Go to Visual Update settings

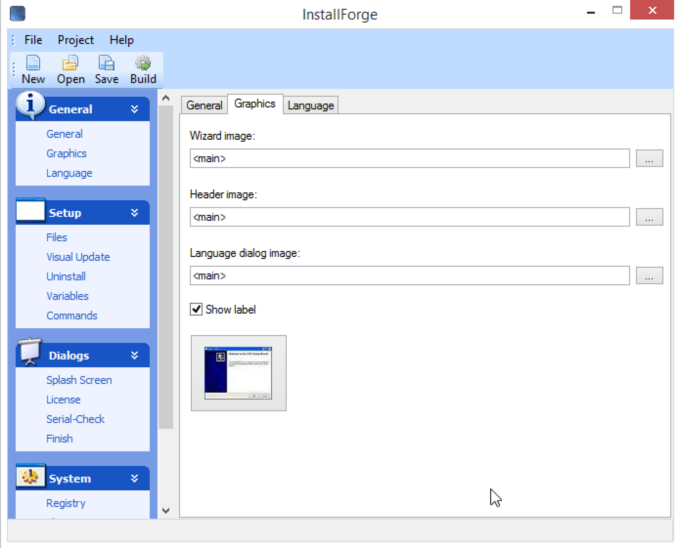pyautogui.click(x=78, y=257)
